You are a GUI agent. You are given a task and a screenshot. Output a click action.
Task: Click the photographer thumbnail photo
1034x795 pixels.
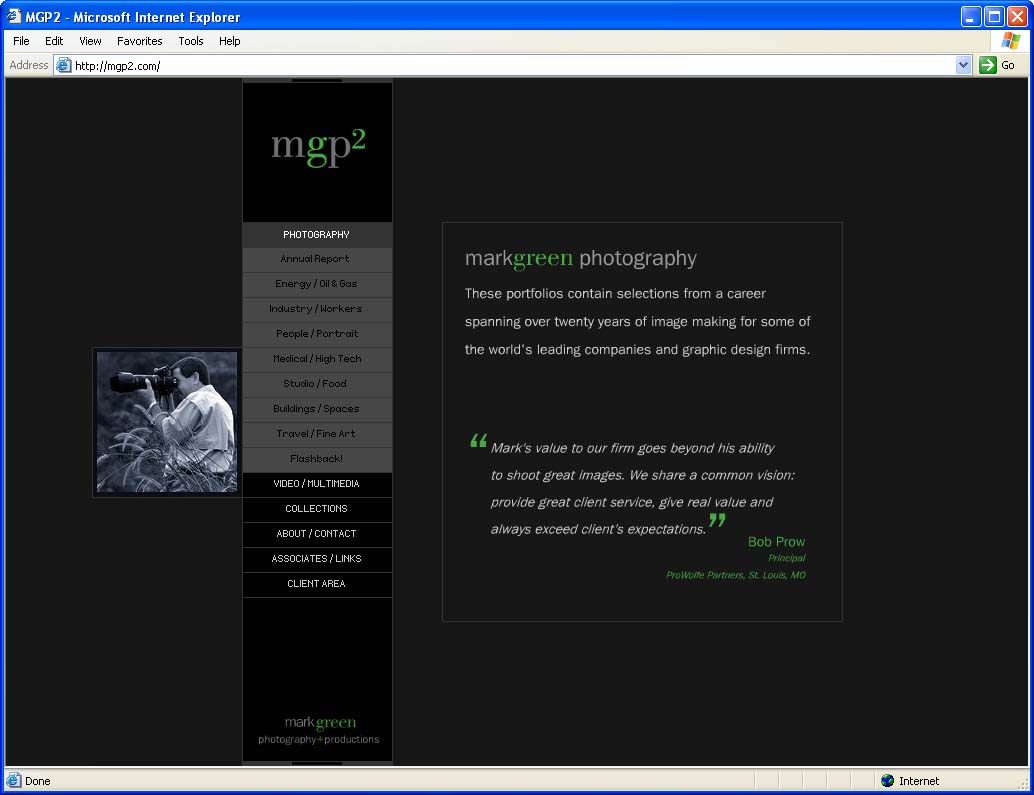167,422
